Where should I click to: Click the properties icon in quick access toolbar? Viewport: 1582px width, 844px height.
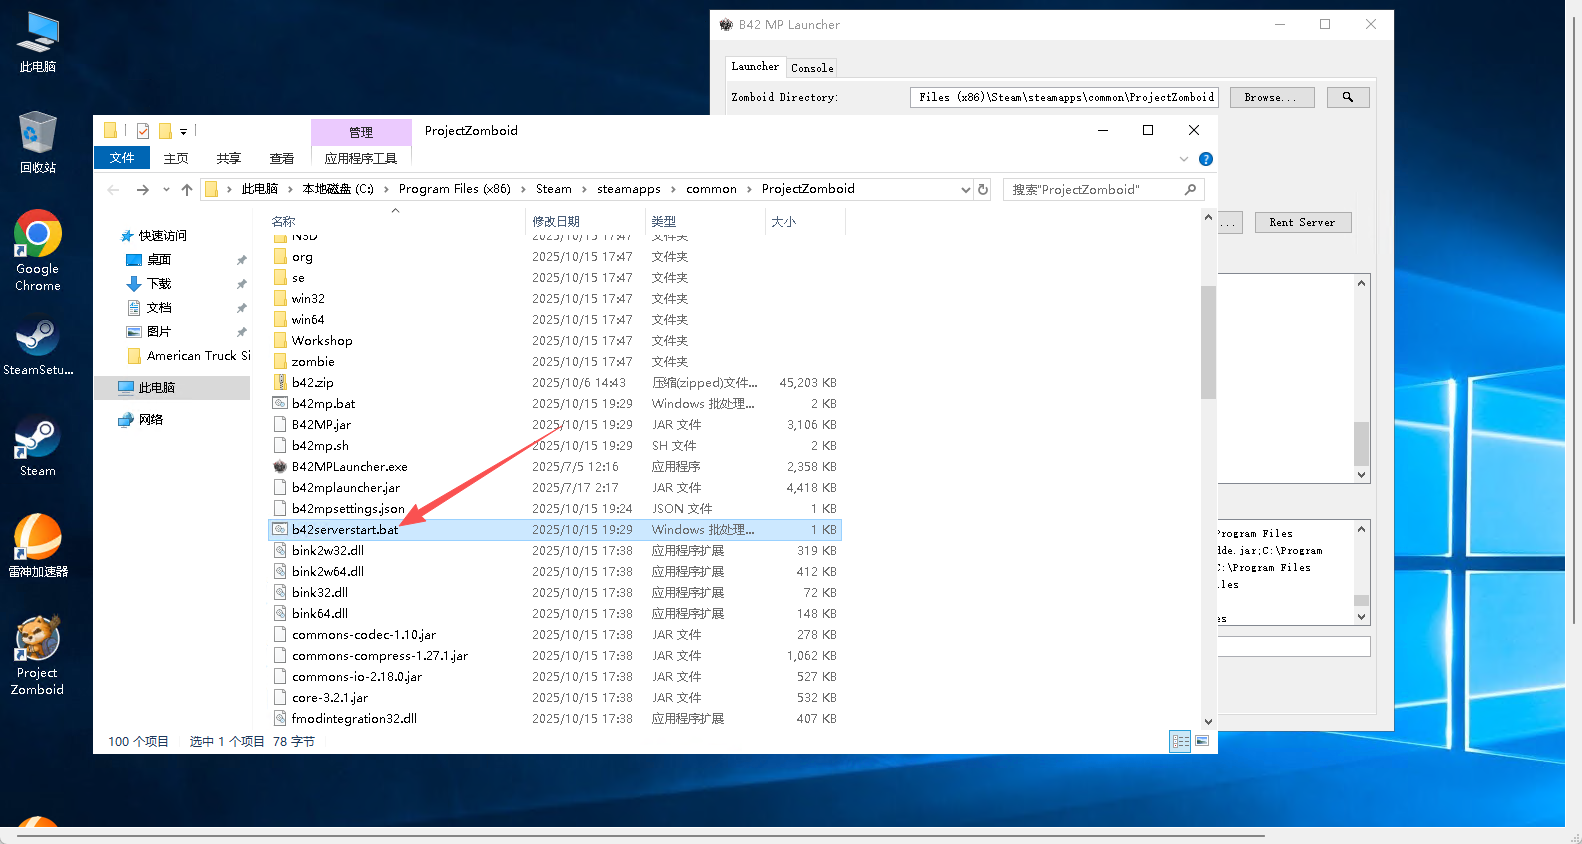pyautogui.click(x=143, y=131)
